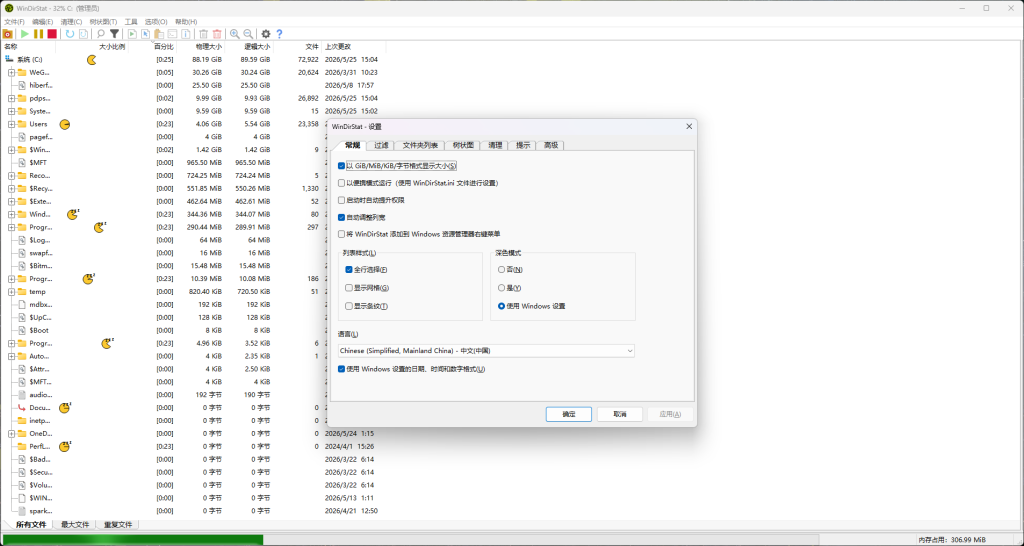The image size is (1024, 546).
Task: Sort by 物理大小 column header
Action: 209,47
